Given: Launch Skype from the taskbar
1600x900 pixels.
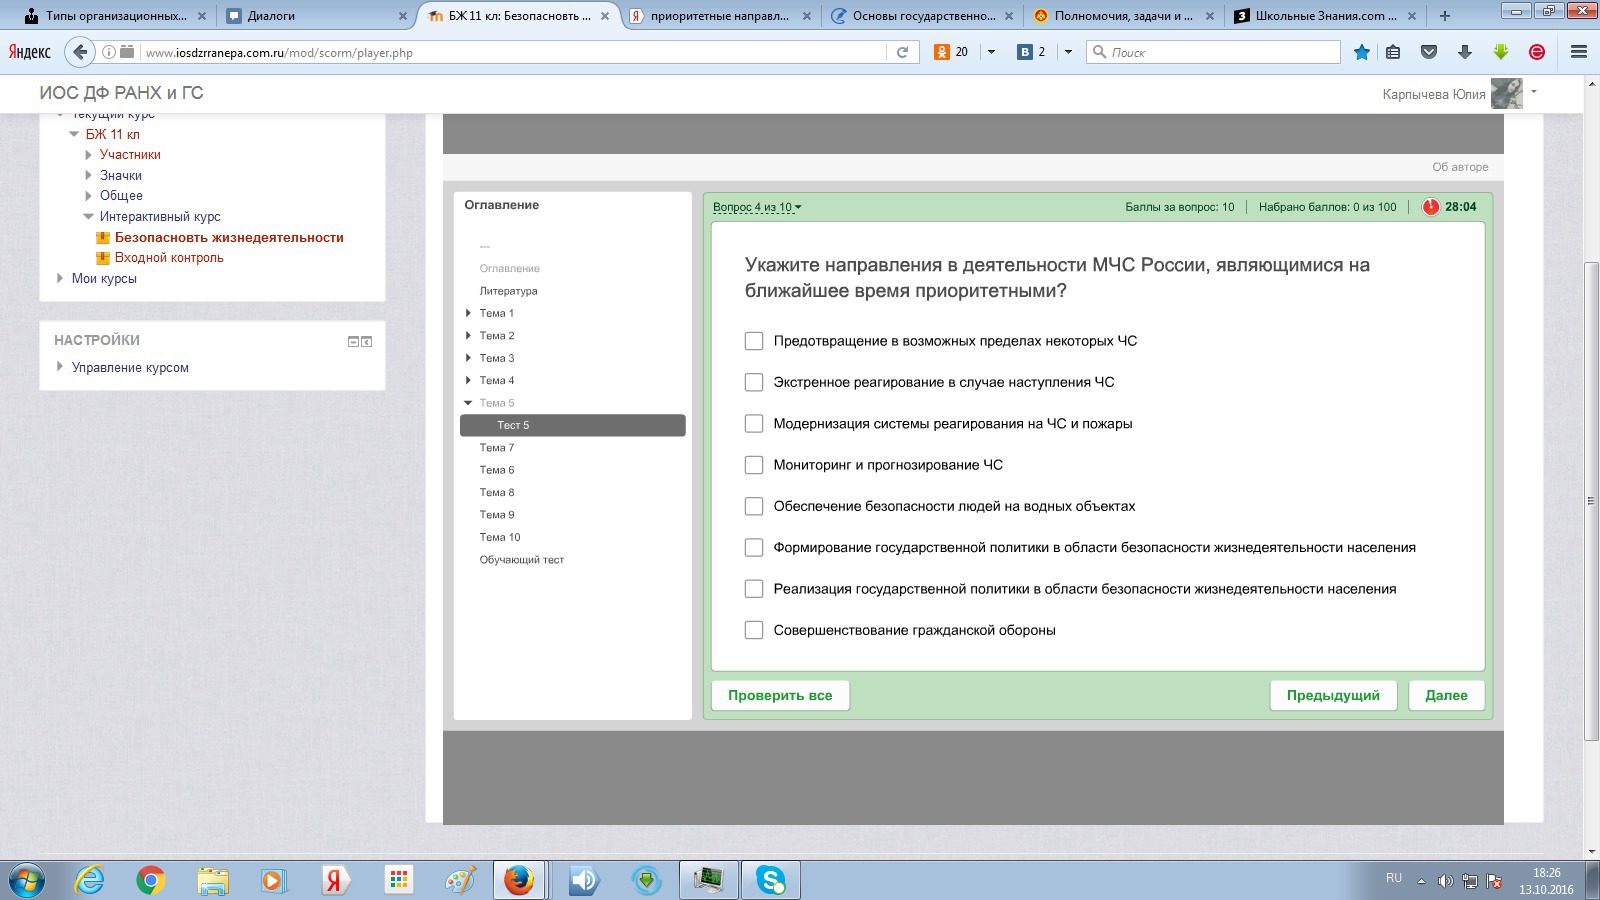Looking at the screenshot, I should pyautogui.click(x=770, y=880).
